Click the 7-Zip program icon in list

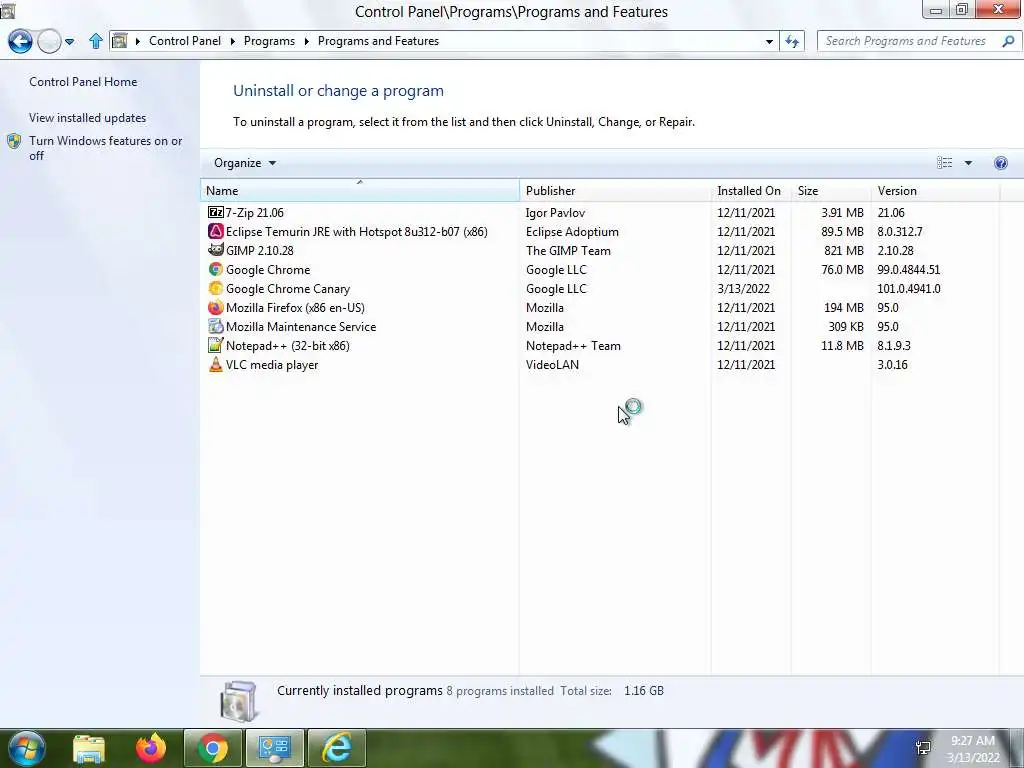[x=216, y=212]
